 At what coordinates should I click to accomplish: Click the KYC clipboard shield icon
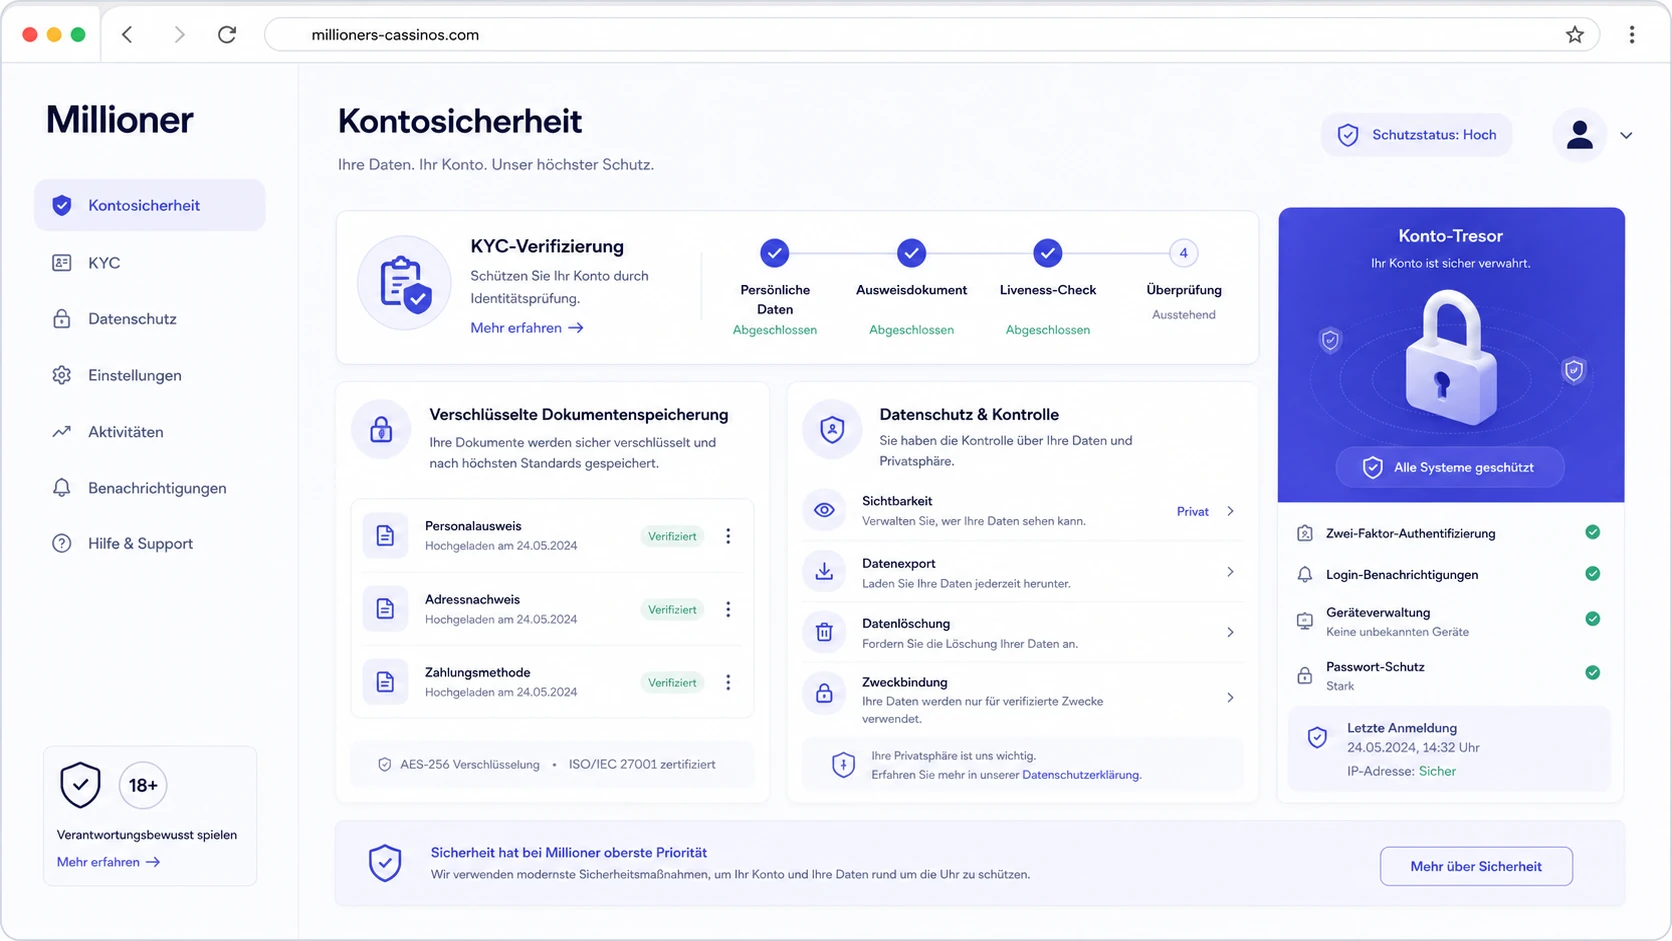click(x=405, y=283)
